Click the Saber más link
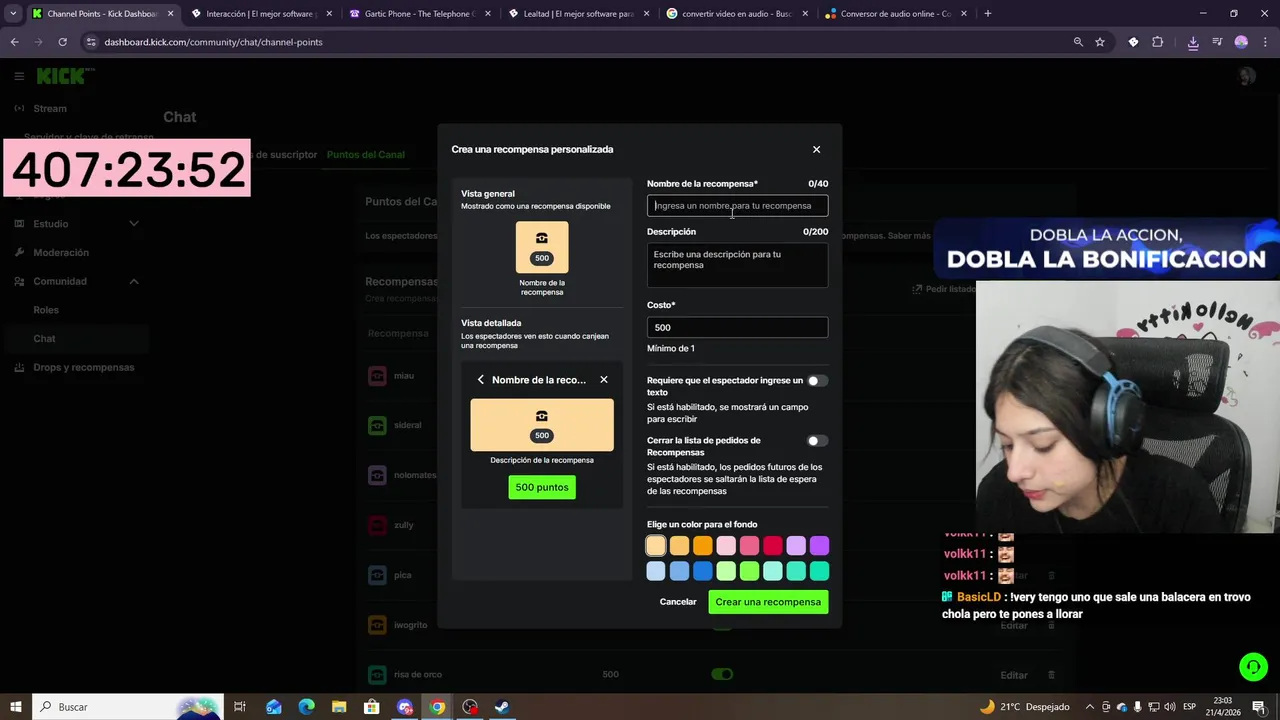The width and height of the screenshot is (1280, 720). click(x=909, y=236)
